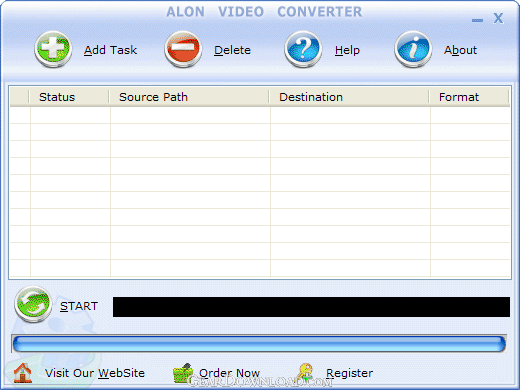Click the START label
Screen dimensions: 520x390
pyautogui.click(x=79, y=306)
